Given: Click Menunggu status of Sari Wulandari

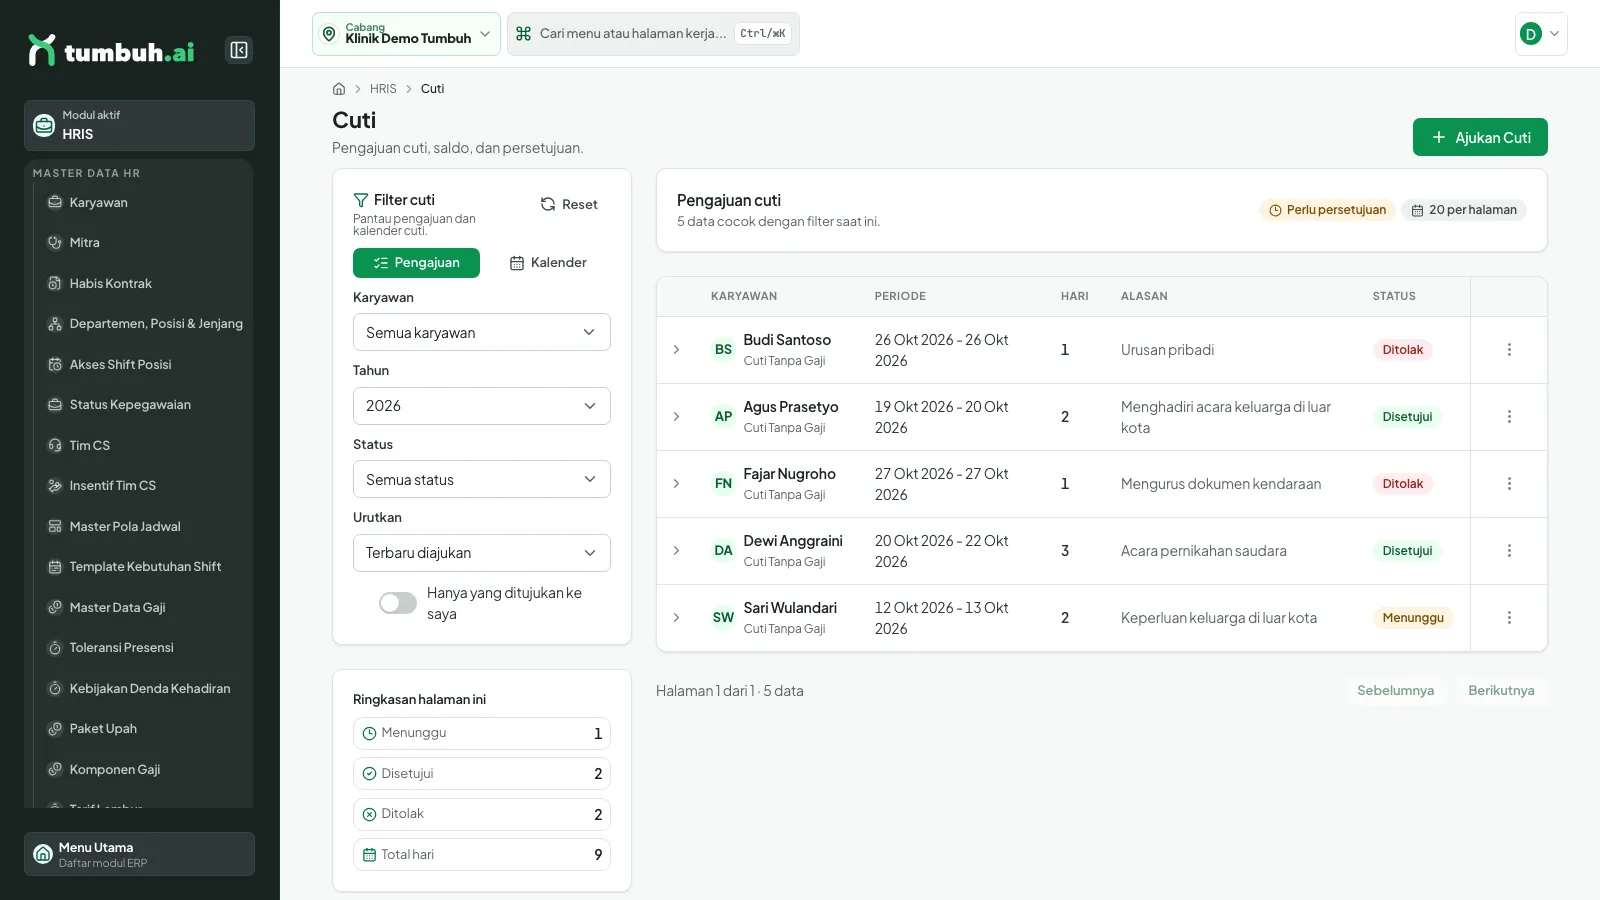Looking at the screenshot, I should (1413, 618).
